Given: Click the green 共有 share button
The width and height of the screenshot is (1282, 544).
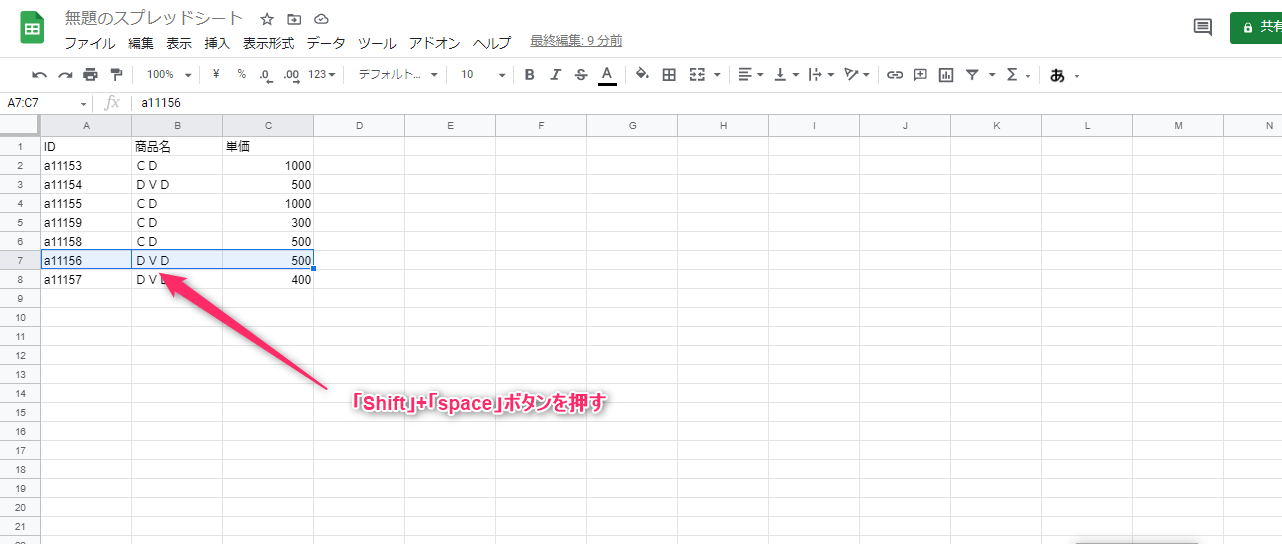Looking at the screenshot, I should pos(1256,27).
